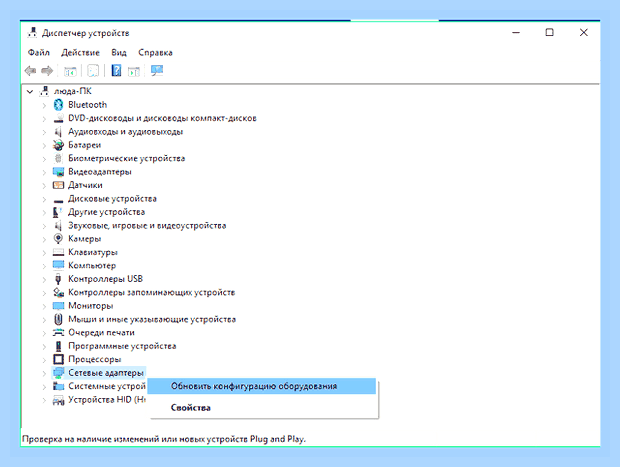Image resolution: width=620 pixels, height=467 pixels.
Task: Click the Системные устройства folder icon
Action: point(59,386)
